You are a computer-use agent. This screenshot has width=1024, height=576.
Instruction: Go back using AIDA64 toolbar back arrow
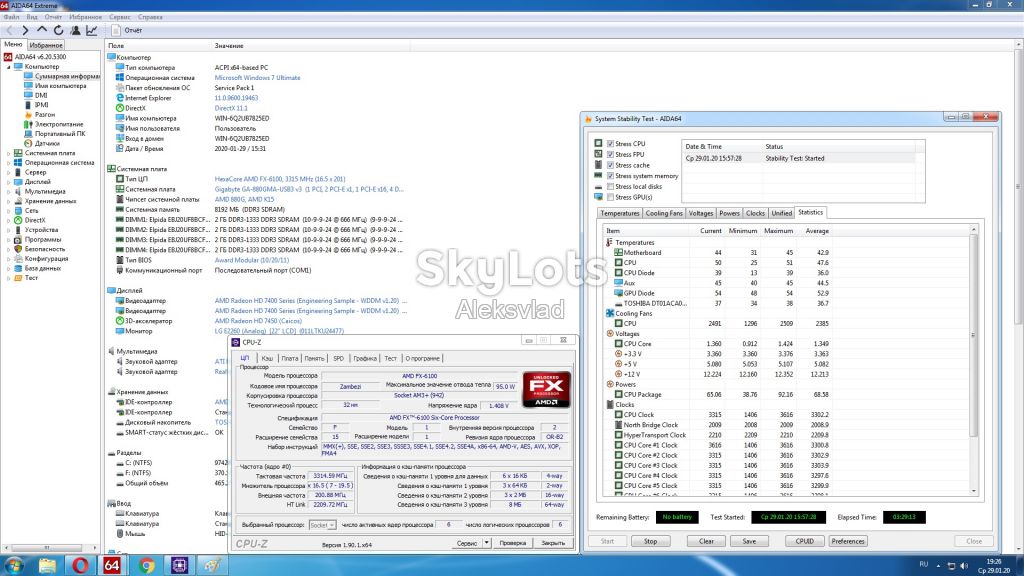[9, 30]
